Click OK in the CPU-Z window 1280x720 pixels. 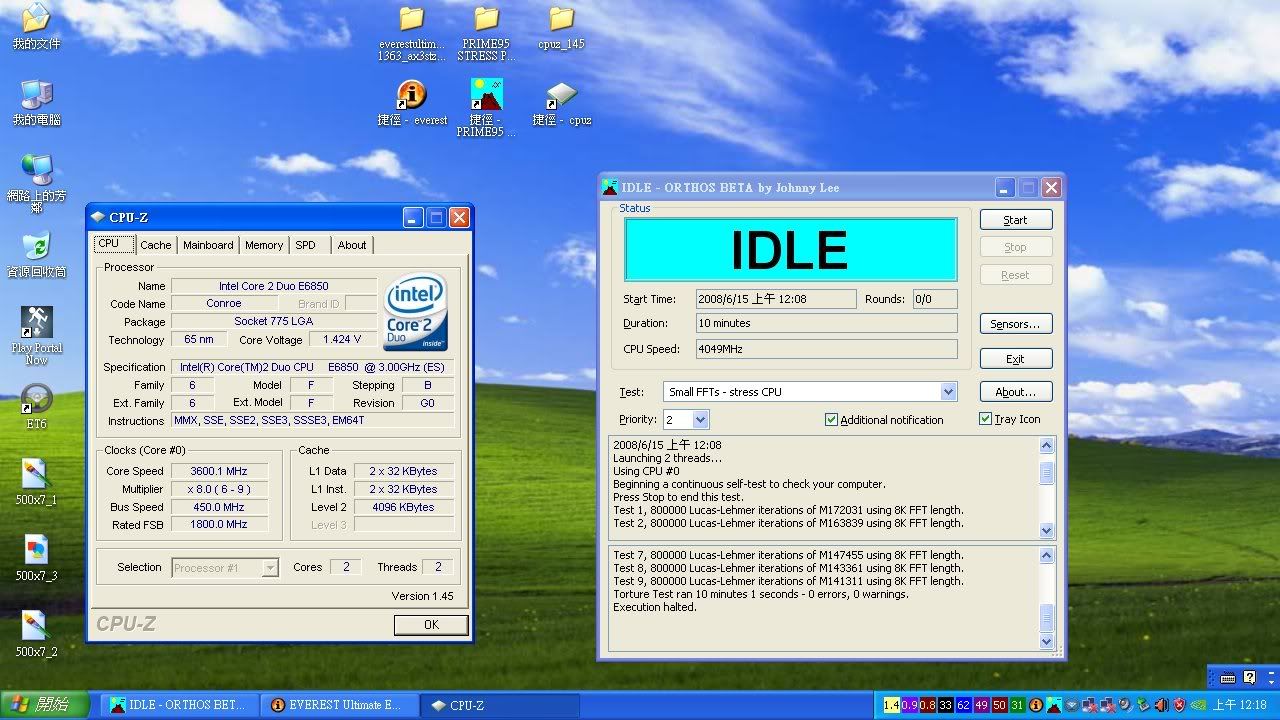pyautogui.click(x=431, y=624)
